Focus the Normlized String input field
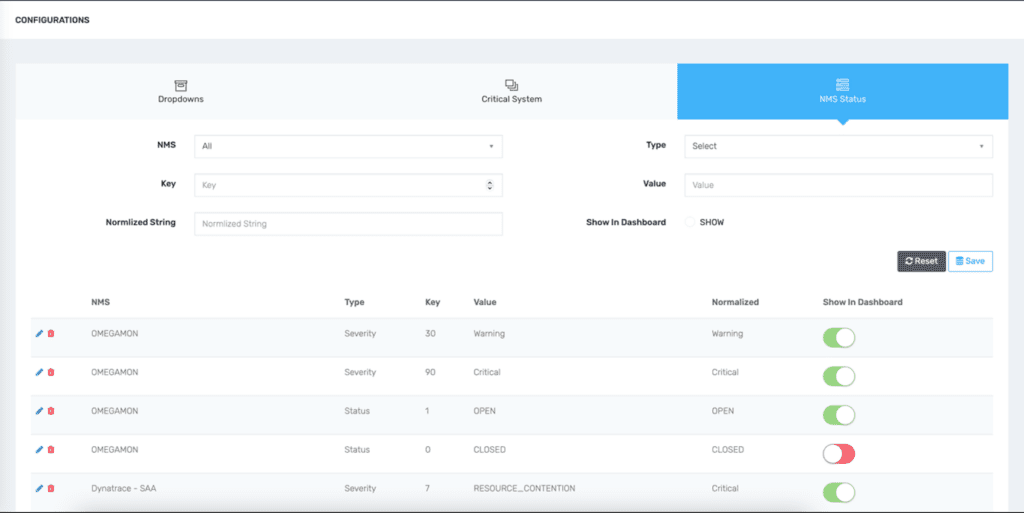 point(348,224)
